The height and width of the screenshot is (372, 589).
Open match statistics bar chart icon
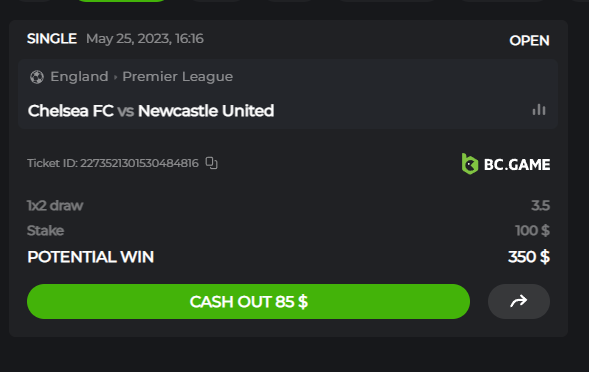point(539,110)
